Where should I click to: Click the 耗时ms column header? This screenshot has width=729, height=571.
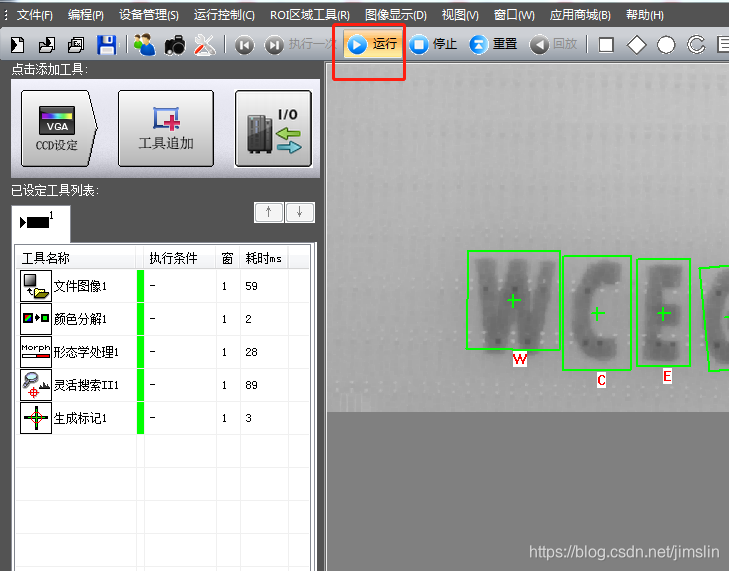(264, 258)
